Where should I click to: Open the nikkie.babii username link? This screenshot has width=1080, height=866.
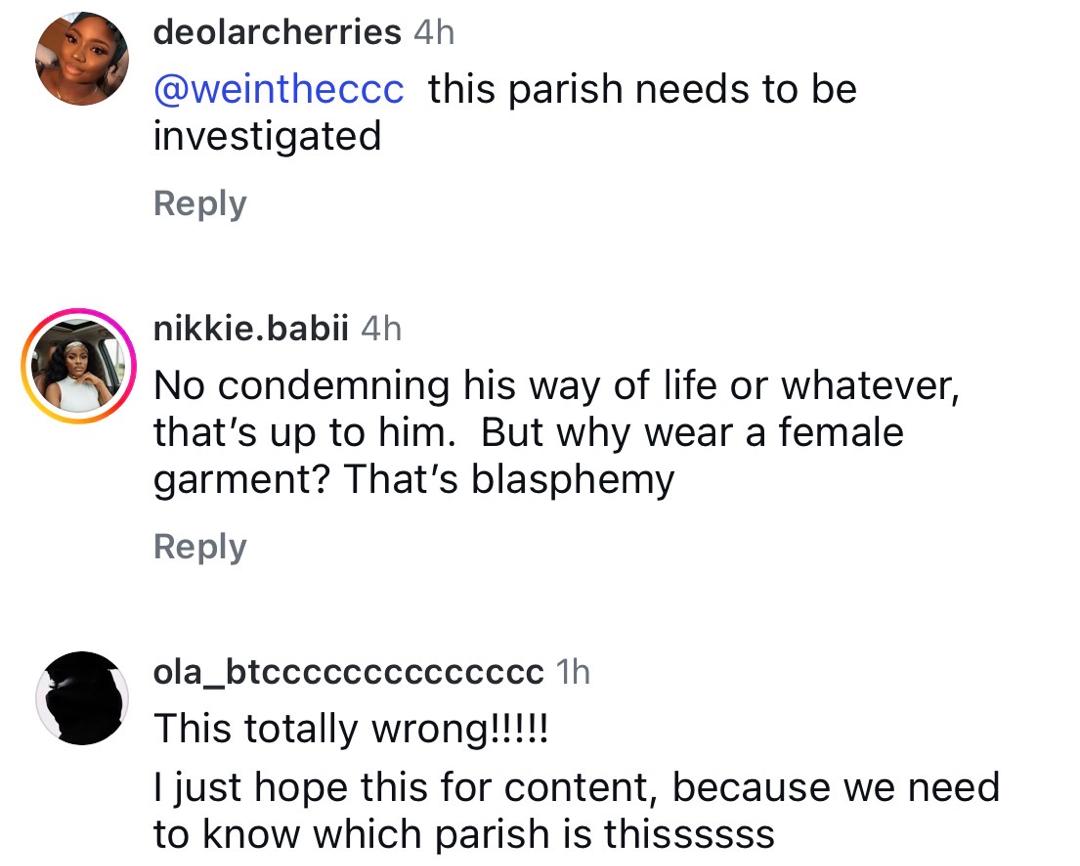[250, 329]
